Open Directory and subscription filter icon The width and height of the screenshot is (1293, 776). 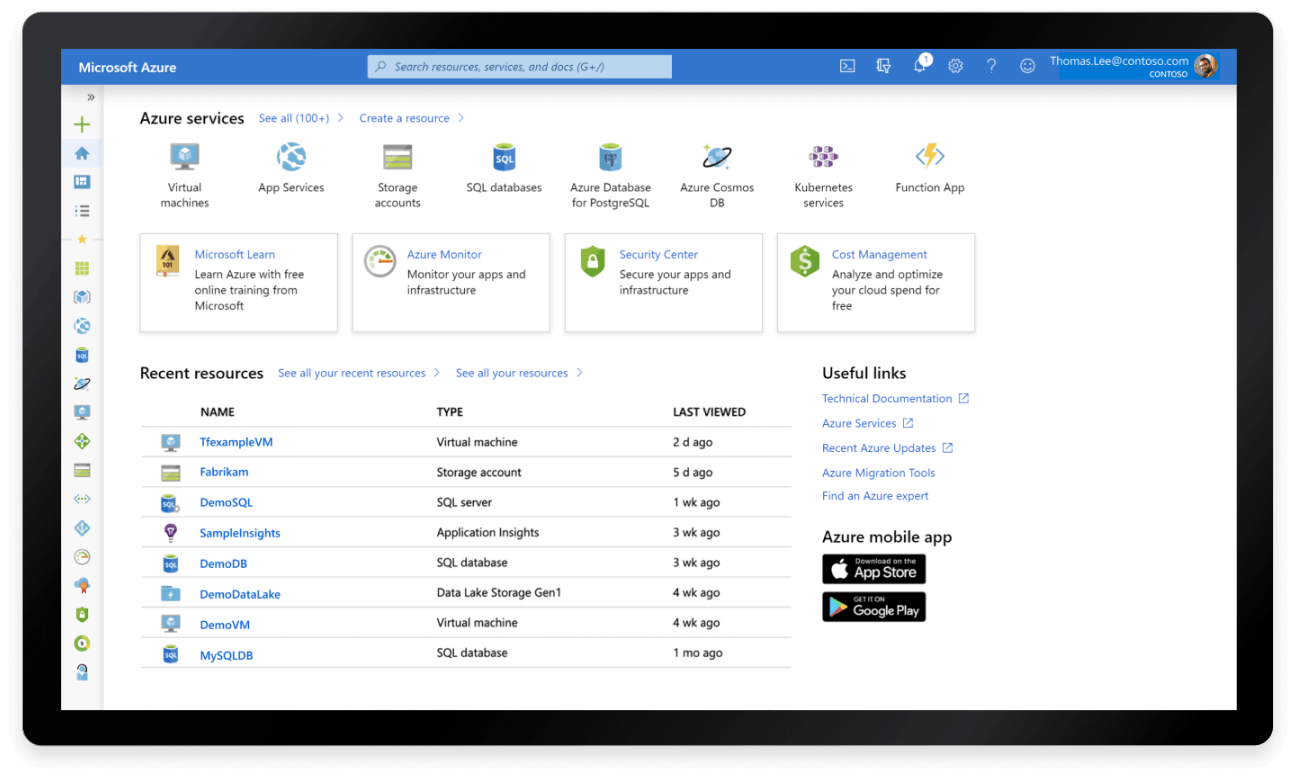click(883, 66)
